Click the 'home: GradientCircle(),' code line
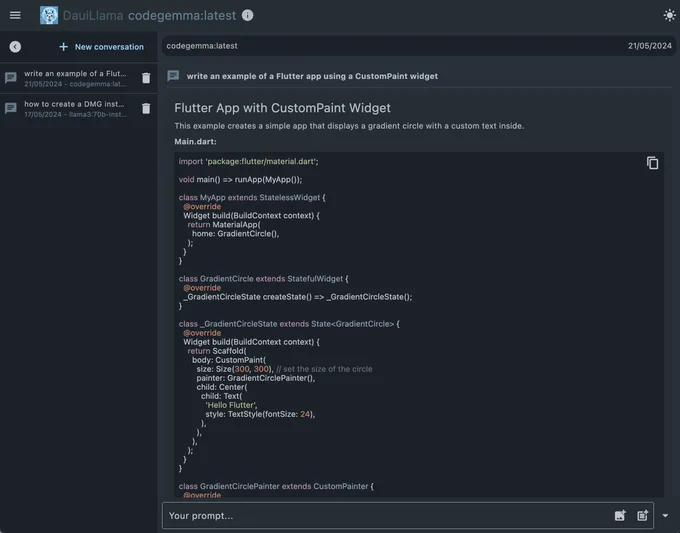The width and height of the screenshot is (680, 533). 235,234
